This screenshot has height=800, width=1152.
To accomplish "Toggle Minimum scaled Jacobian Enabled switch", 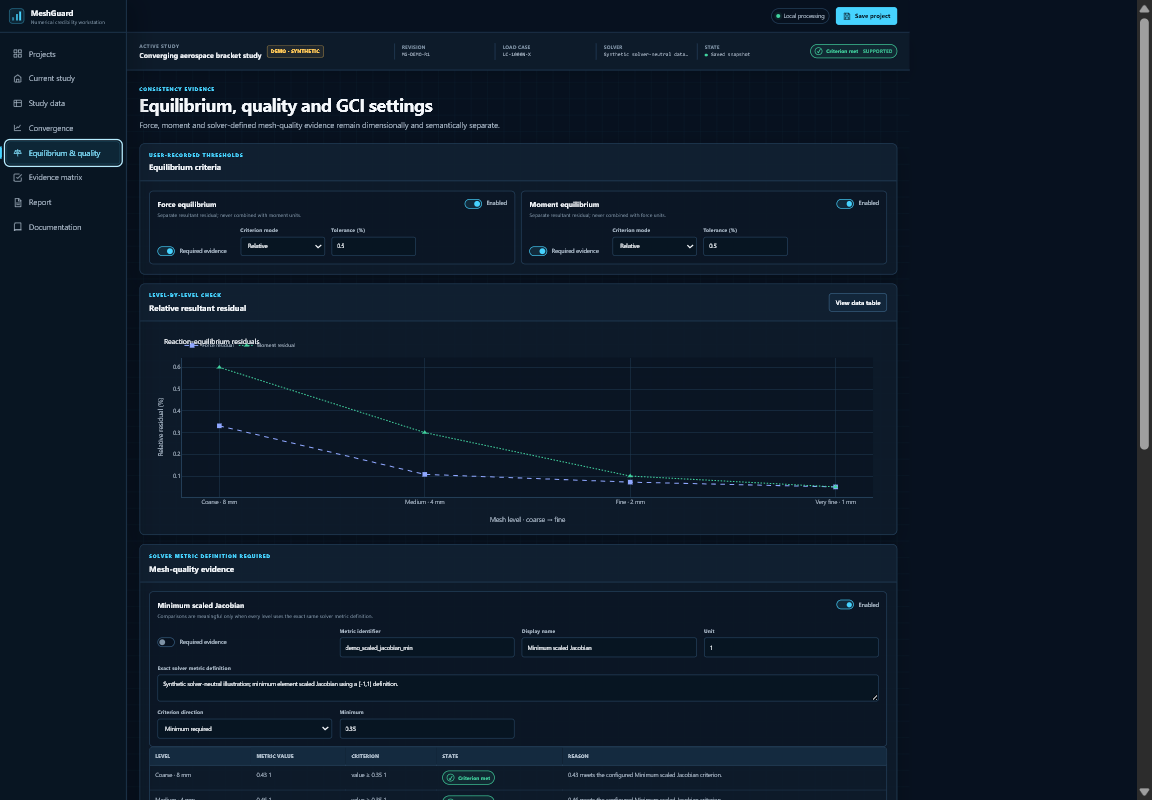I will pyautogui.click(x=845, y=605).
